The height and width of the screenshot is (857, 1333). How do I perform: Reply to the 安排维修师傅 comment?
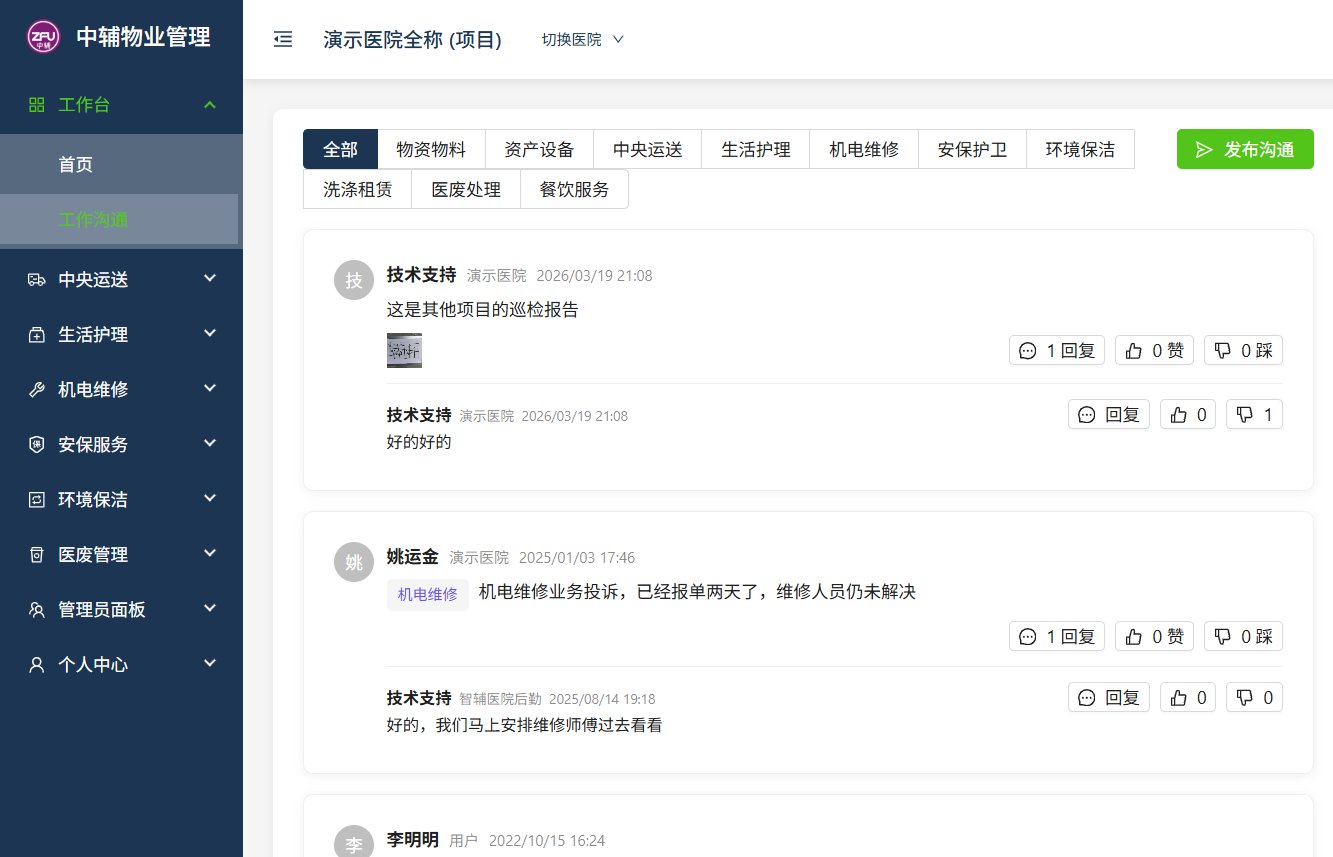coord(1109,697)
